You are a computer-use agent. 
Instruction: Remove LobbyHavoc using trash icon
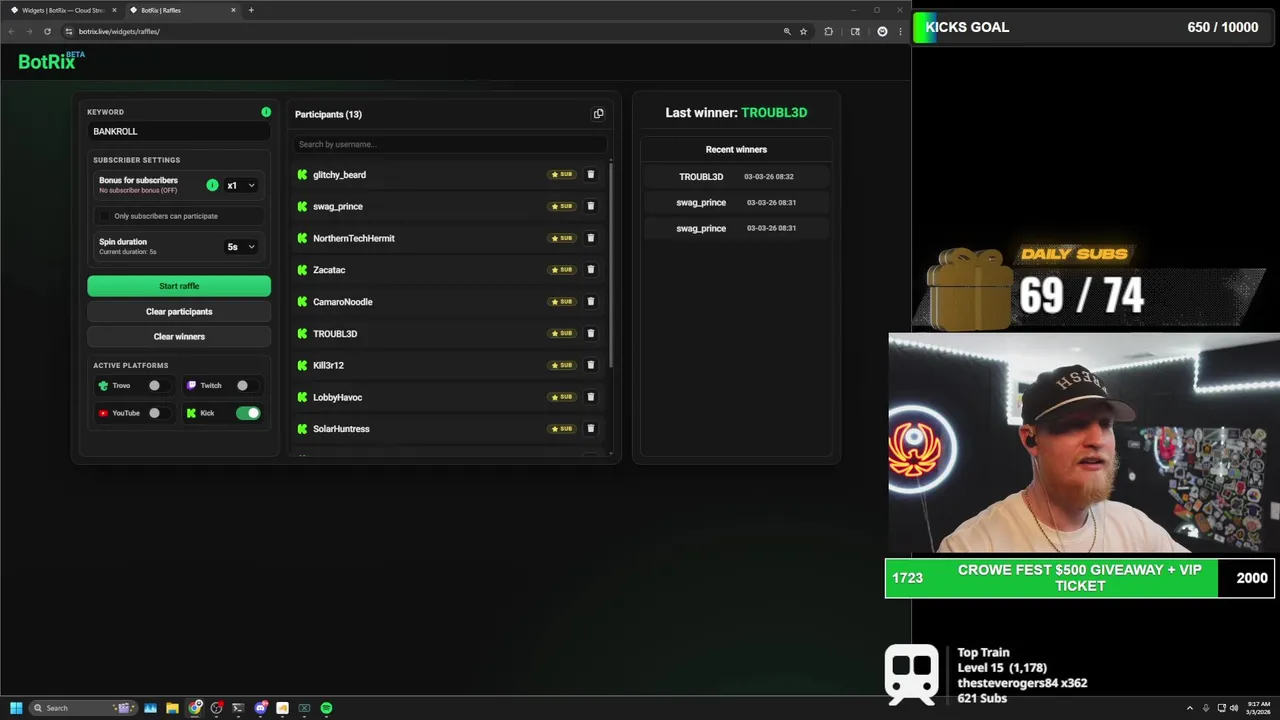tap(590, 397)
